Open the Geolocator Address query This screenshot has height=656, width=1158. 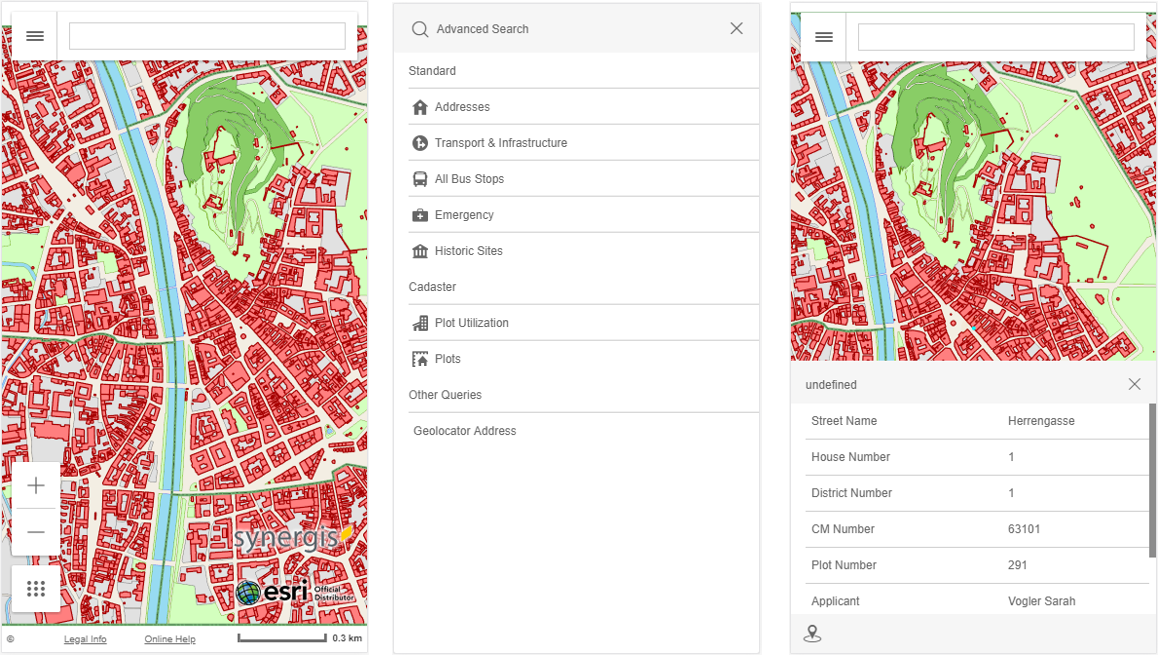pyautogui.click(x=465, y=431)
